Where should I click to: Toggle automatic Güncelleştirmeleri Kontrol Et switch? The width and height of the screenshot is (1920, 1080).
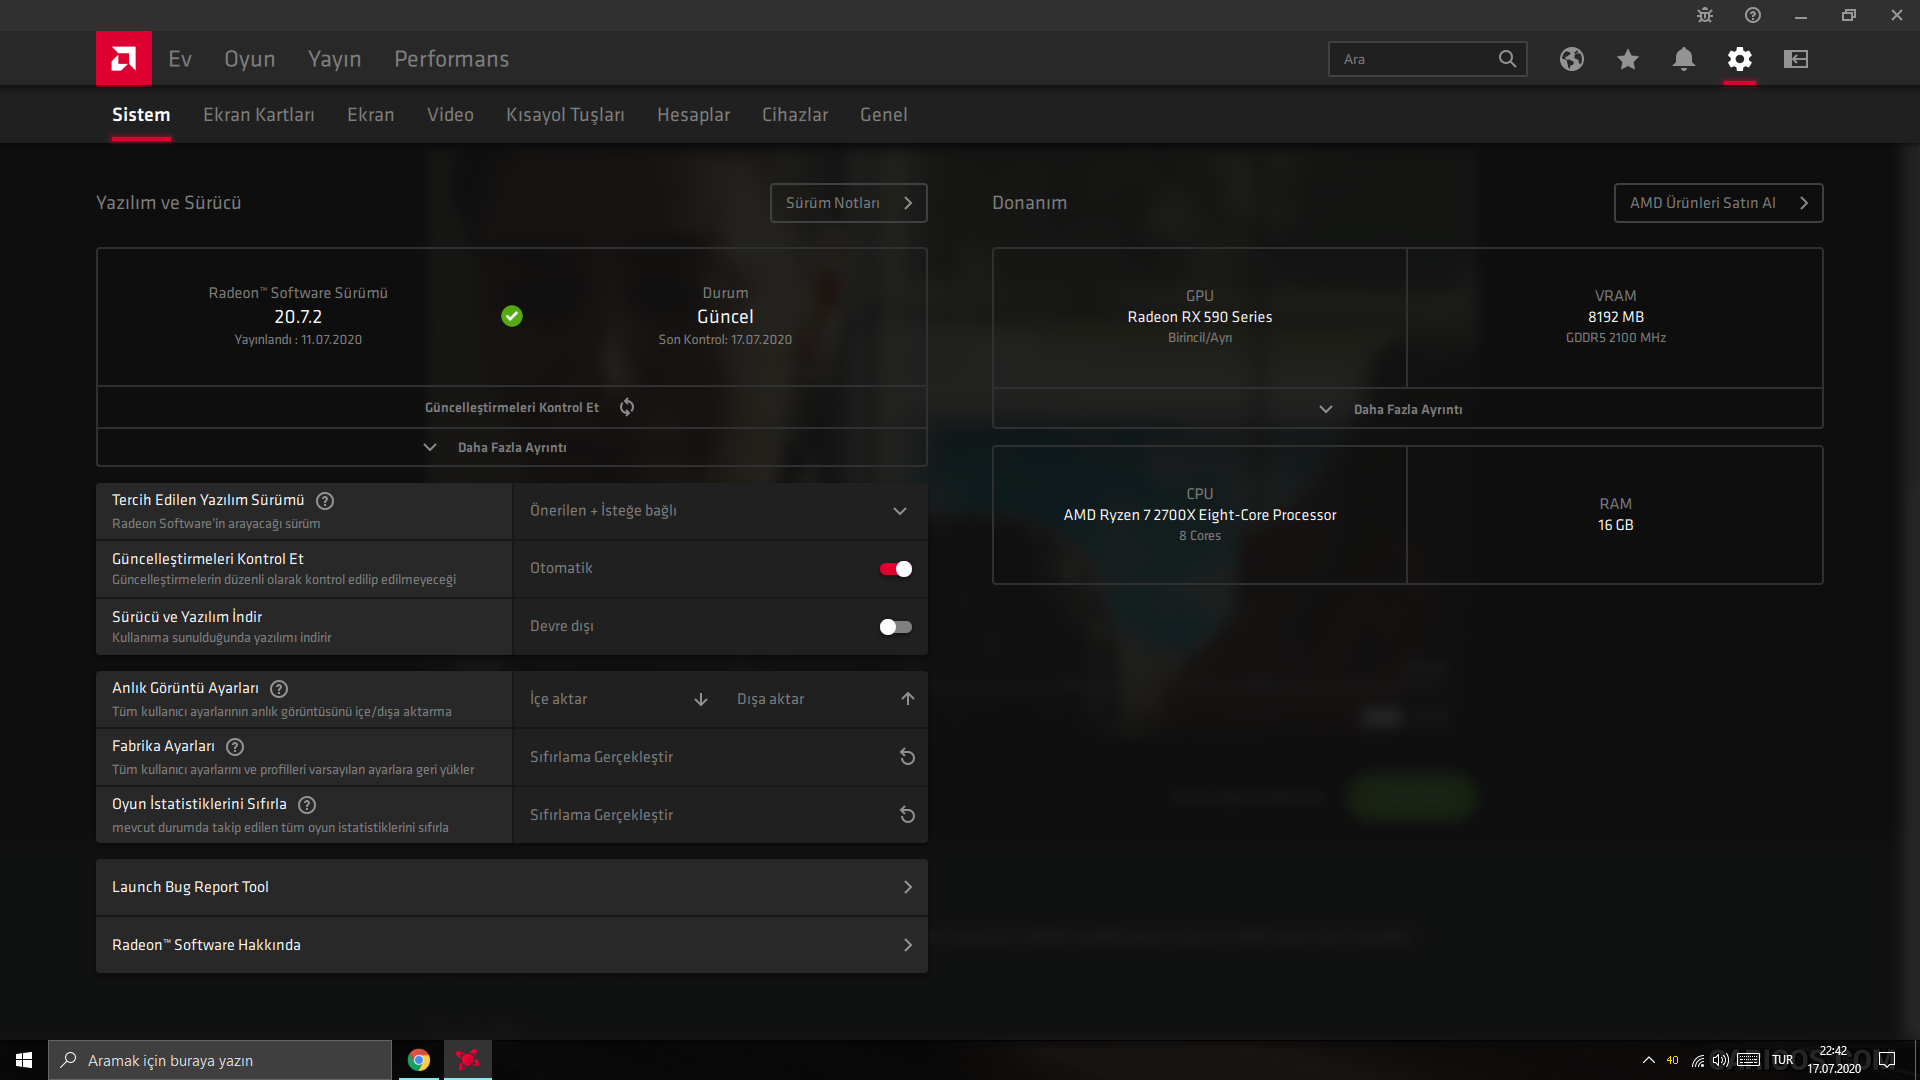point(896,569)
